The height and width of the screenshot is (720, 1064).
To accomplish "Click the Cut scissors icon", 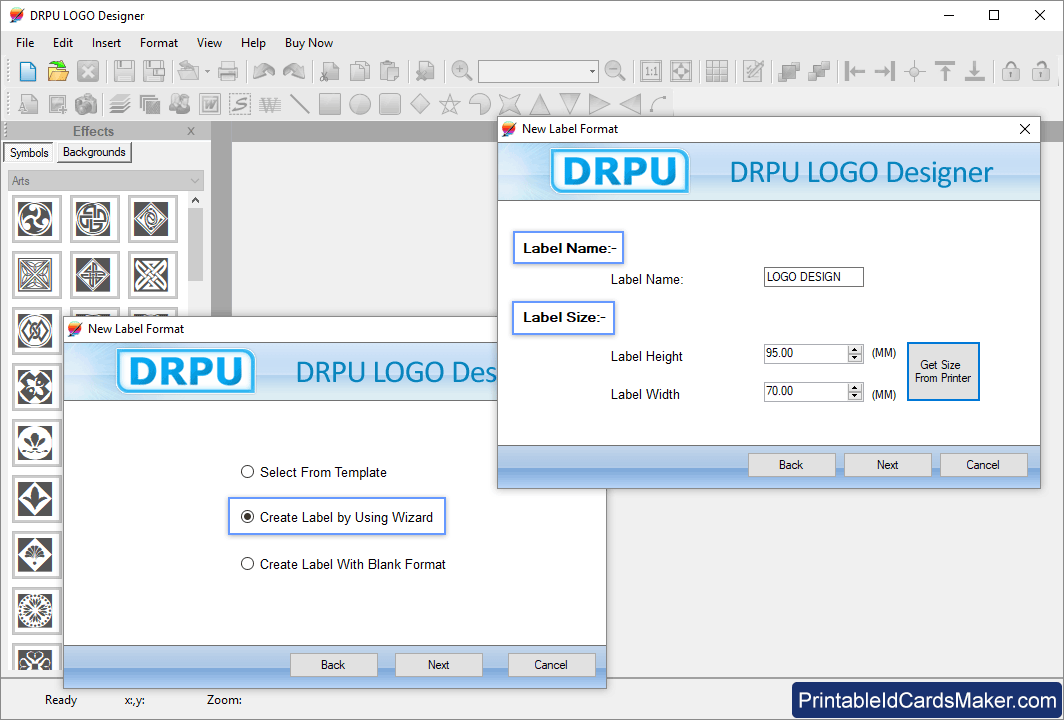I will click(x=330, y=71).
